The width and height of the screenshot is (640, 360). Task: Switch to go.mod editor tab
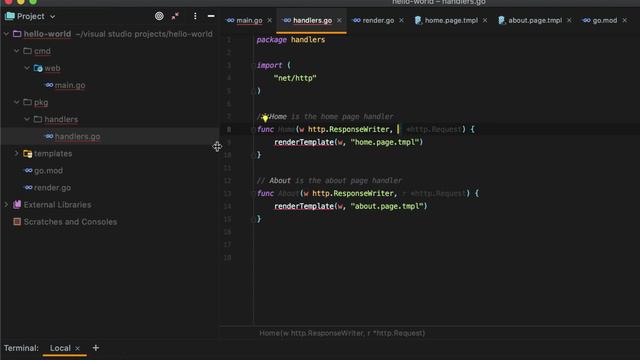[604, 20]
